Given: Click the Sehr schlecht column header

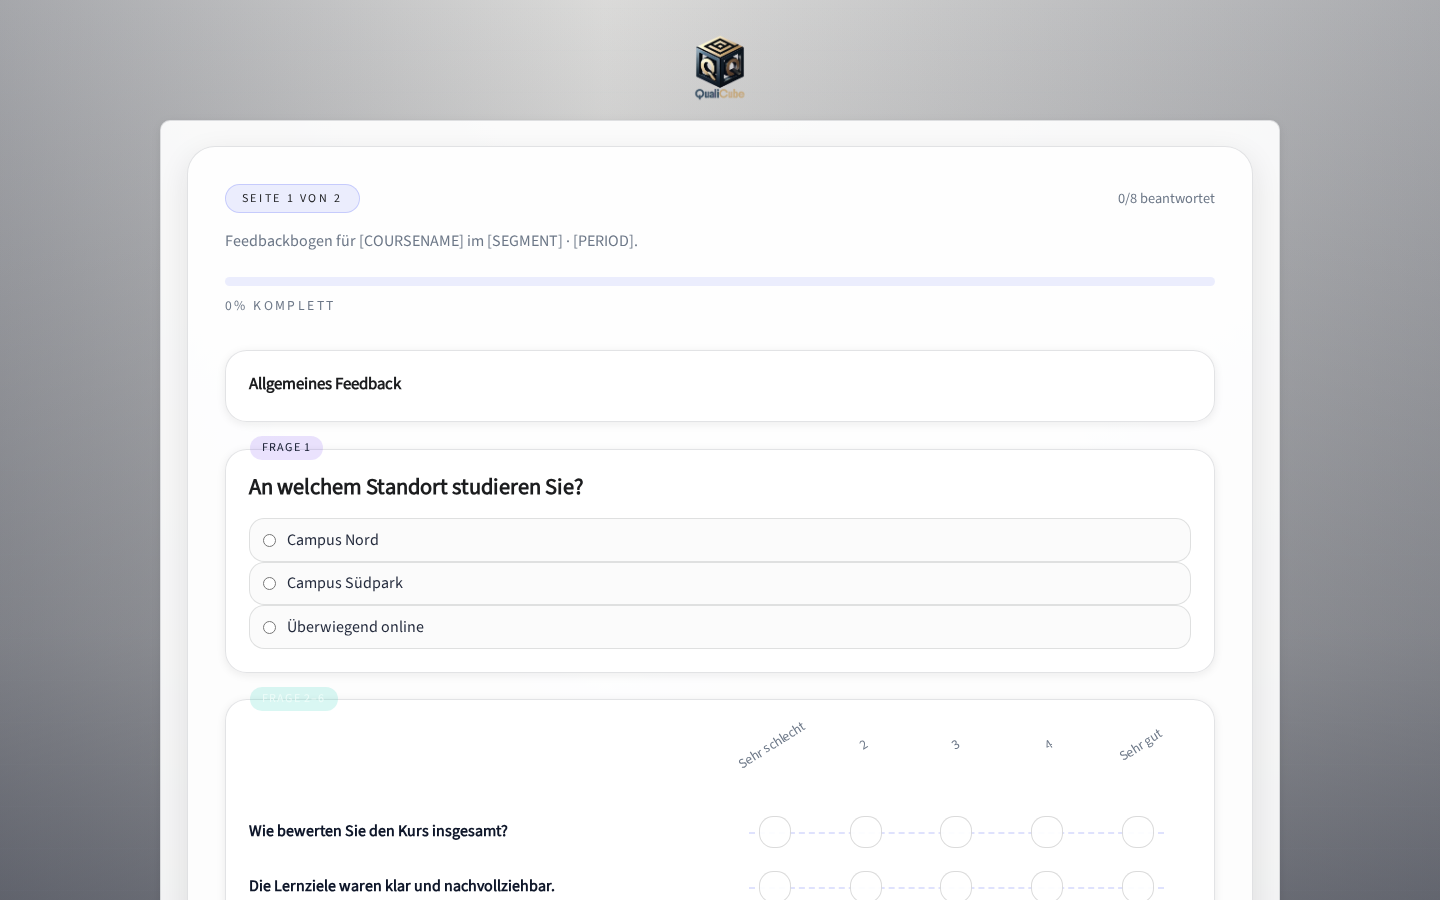Looking at the screenshot, I should (x=771, y=745).
